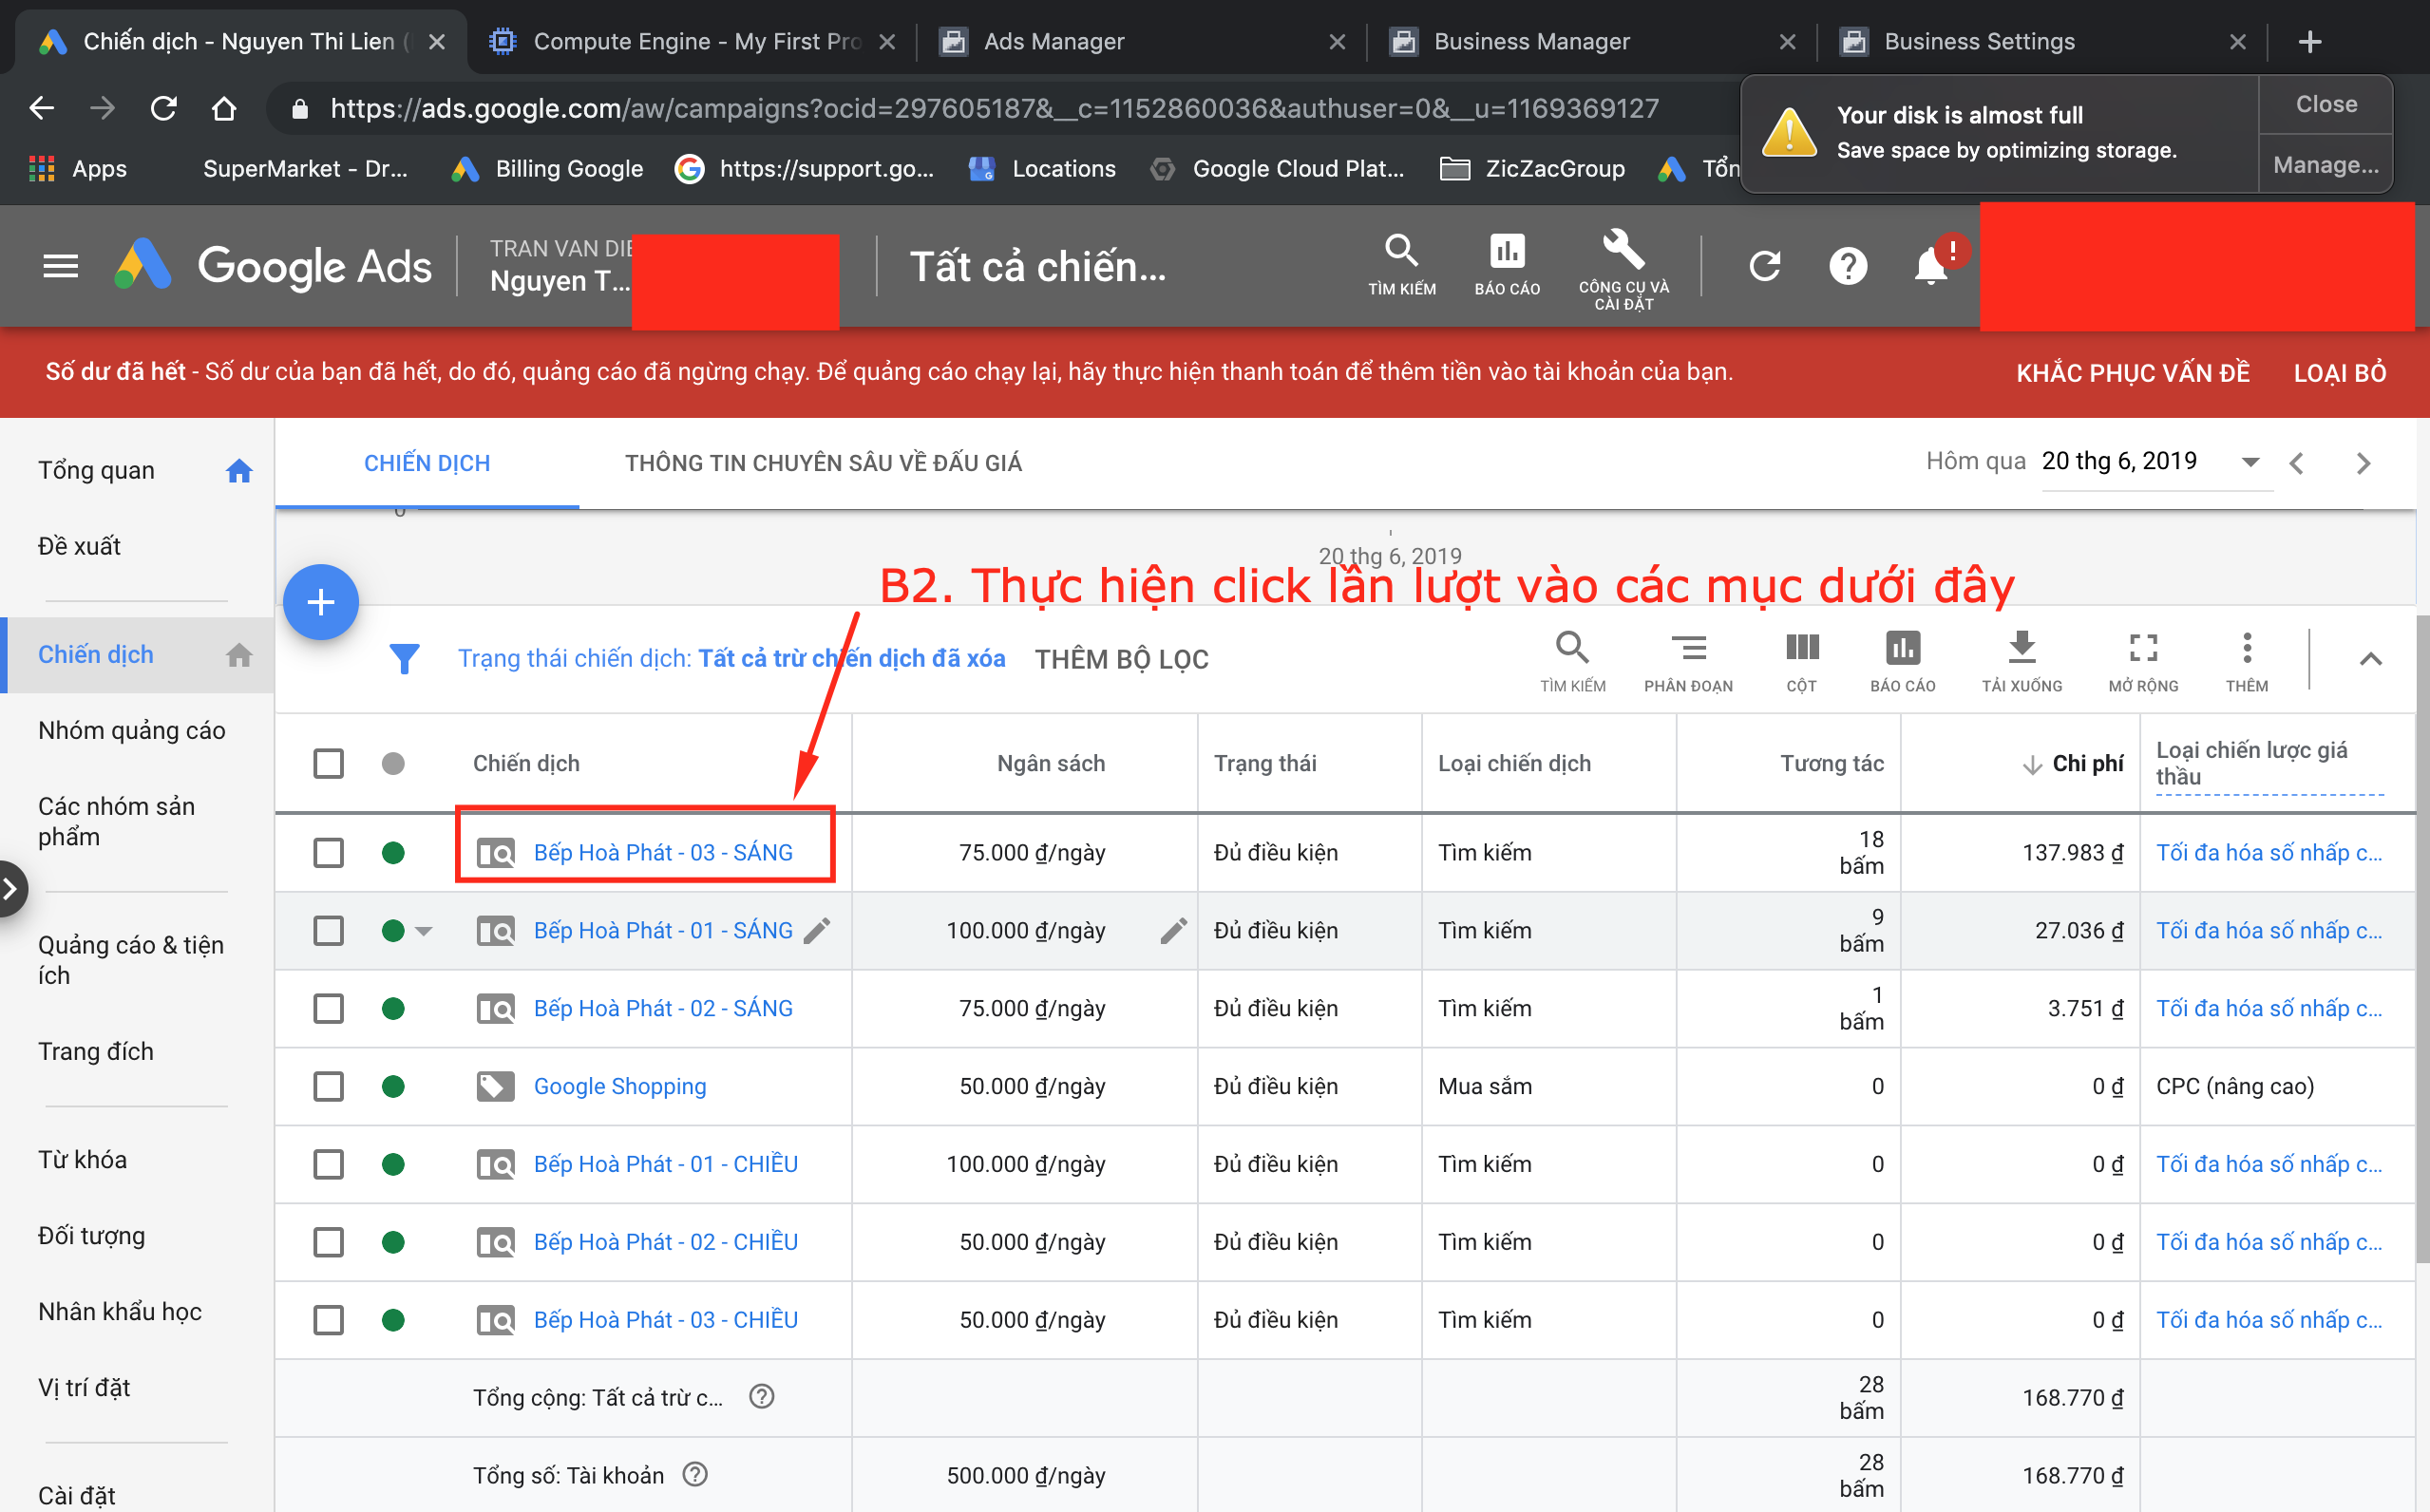Open status dropdown for Bếp Hoà Phát - 01 - SÁNG
The width and height of the screenshot is (2430, 1512).
click(x=423, y=931)
